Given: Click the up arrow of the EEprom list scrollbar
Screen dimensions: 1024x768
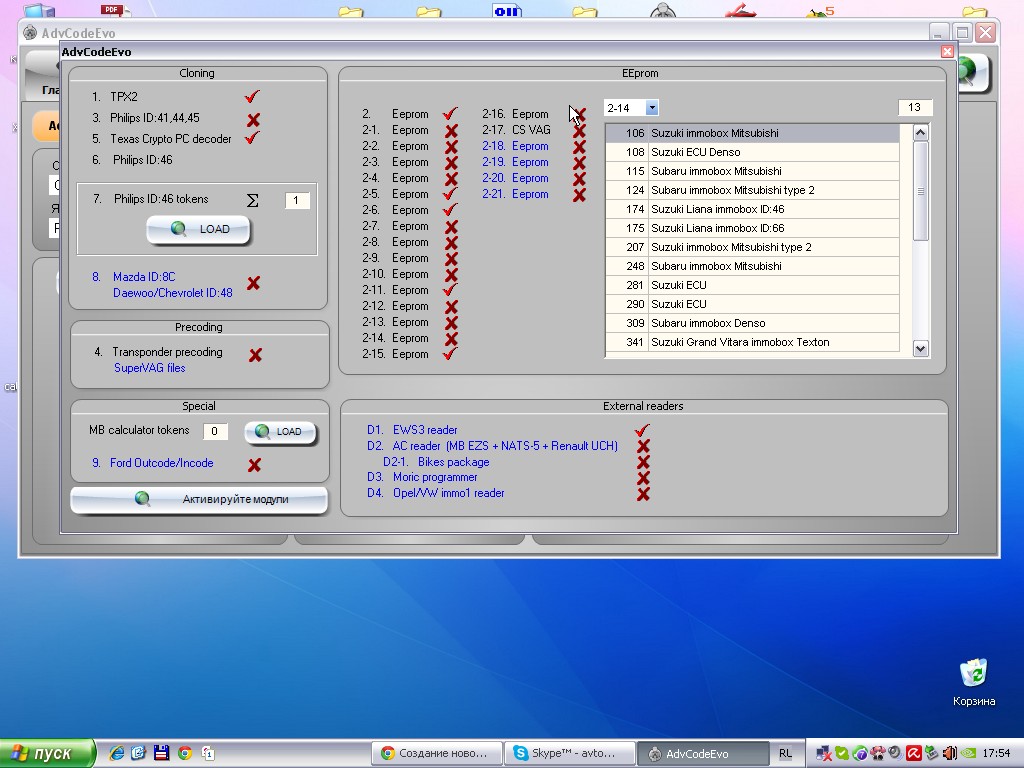Looking at the screenshot, I should (x=920, y=133).
